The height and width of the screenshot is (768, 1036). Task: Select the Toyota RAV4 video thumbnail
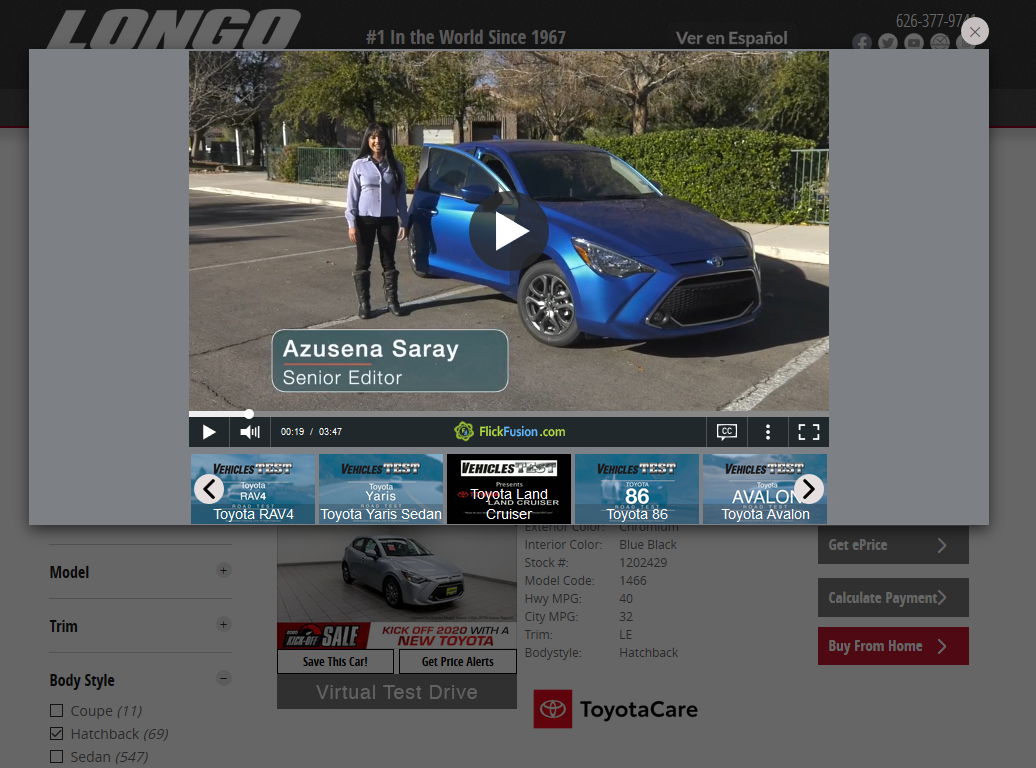253,489
